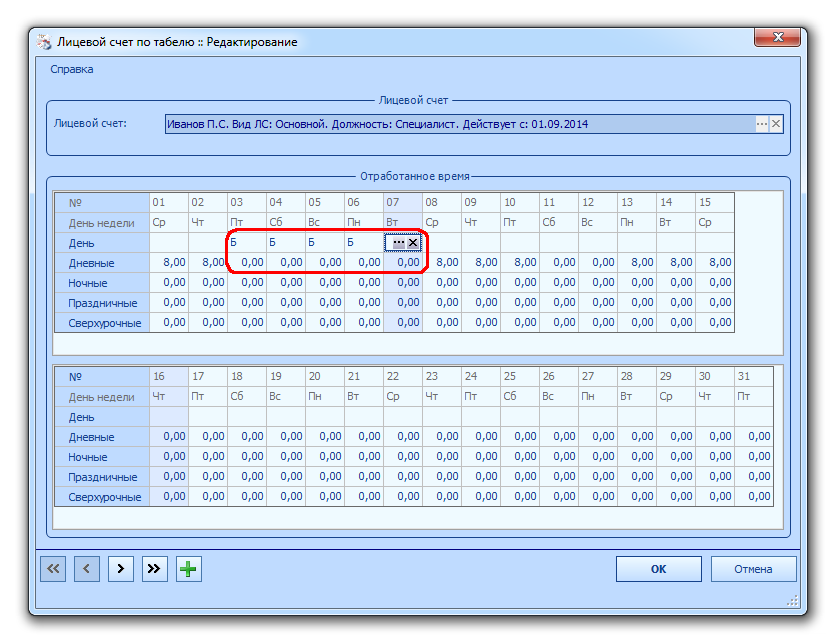This screenshot has width=831, height=638.
Task: Select Праздничные value for day 13
Action: tap(637, 303)
